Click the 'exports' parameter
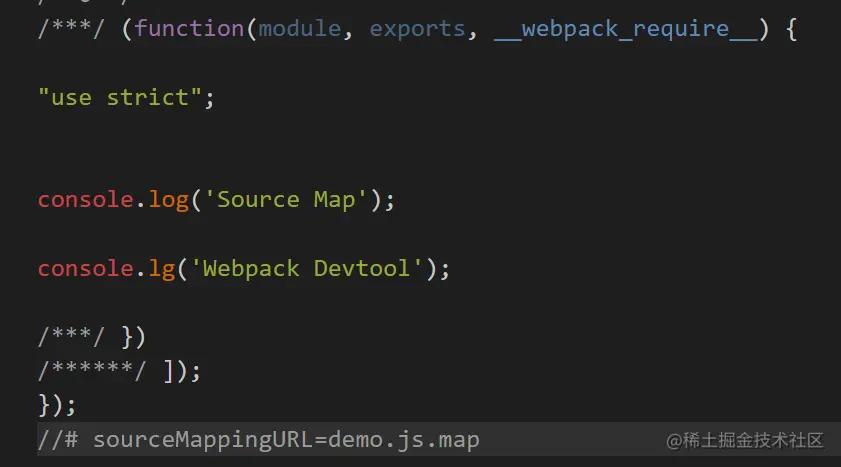Screen dimensions: 841x467 point(417,29)
